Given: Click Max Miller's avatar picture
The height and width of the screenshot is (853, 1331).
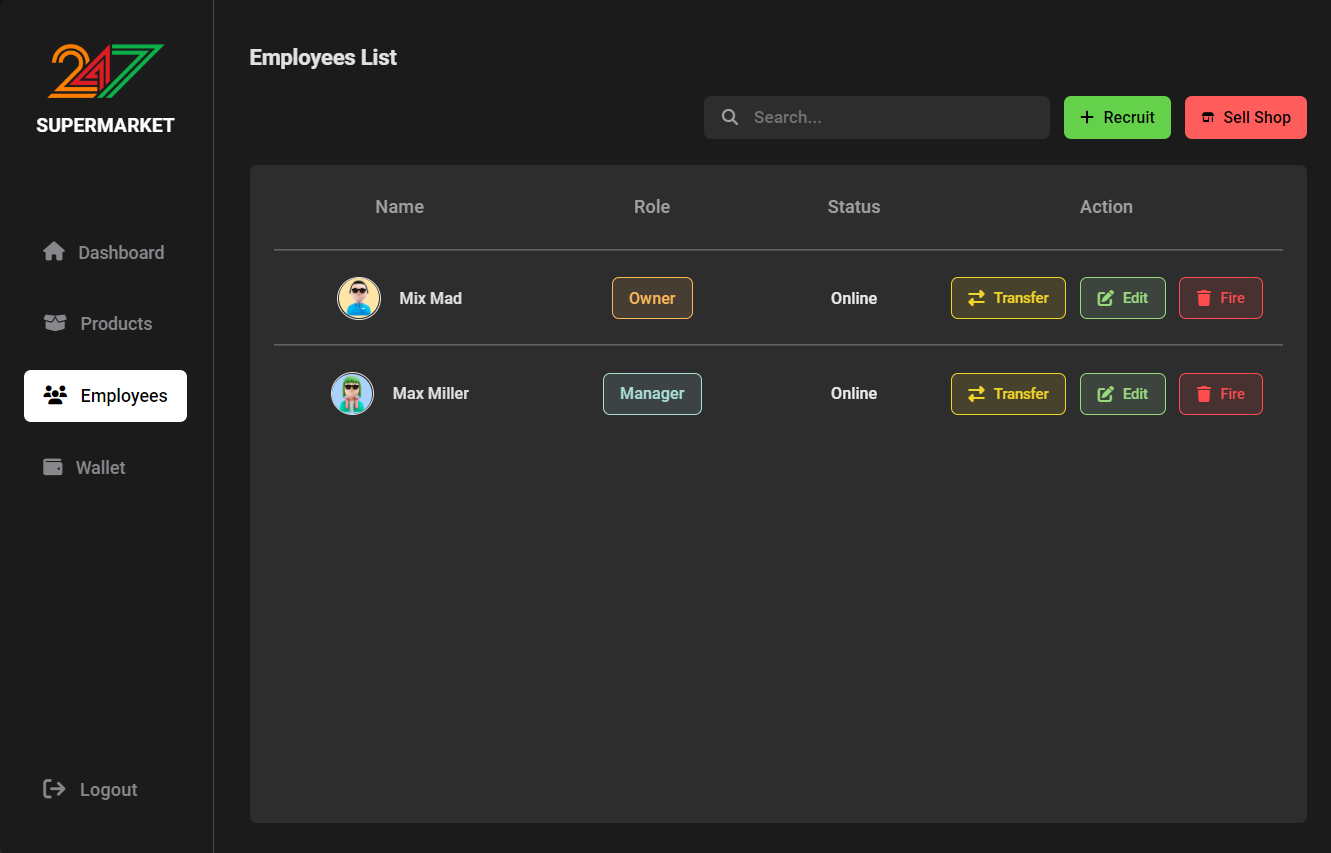Looking at the screenshot, I should click(x=352, y=393).
